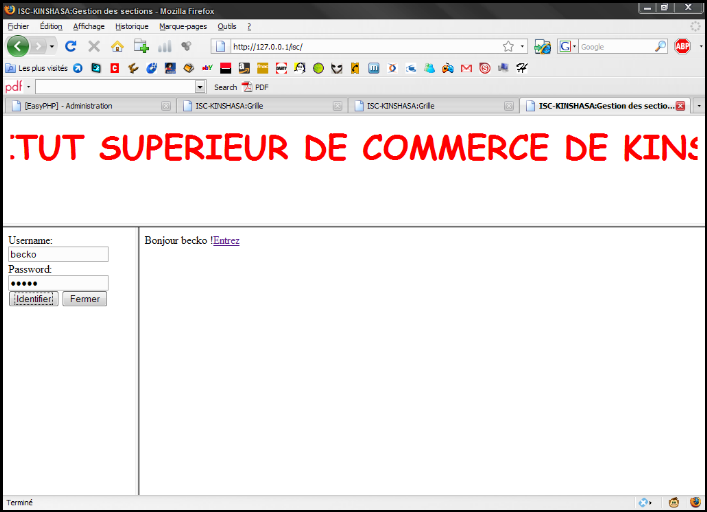Open the pdf toolbar logo dropdown
This screenshot has height=512, width=707.
tap(28, 87)
